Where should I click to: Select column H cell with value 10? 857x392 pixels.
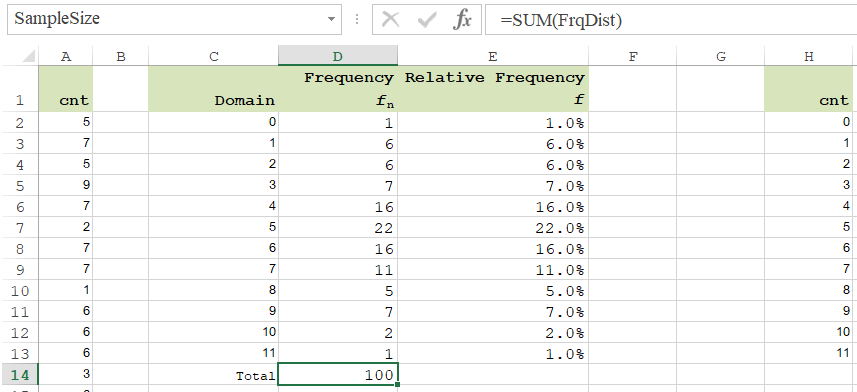[809, 332]
